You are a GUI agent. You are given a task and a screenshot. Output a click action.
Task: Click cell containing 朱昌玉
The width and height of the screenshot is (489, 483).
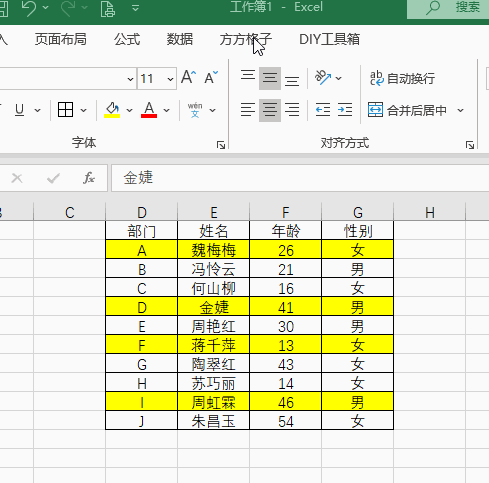214,421
